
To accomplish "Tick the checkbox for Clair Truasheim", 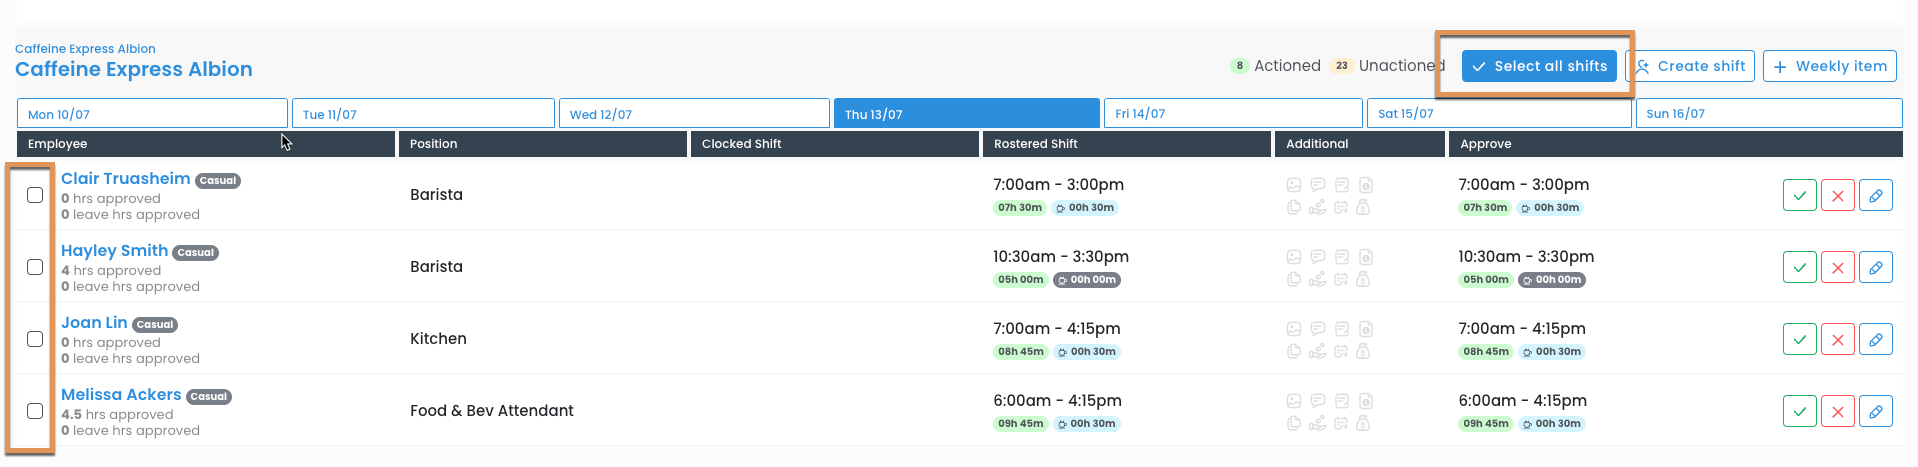I will tap(35, 195).
